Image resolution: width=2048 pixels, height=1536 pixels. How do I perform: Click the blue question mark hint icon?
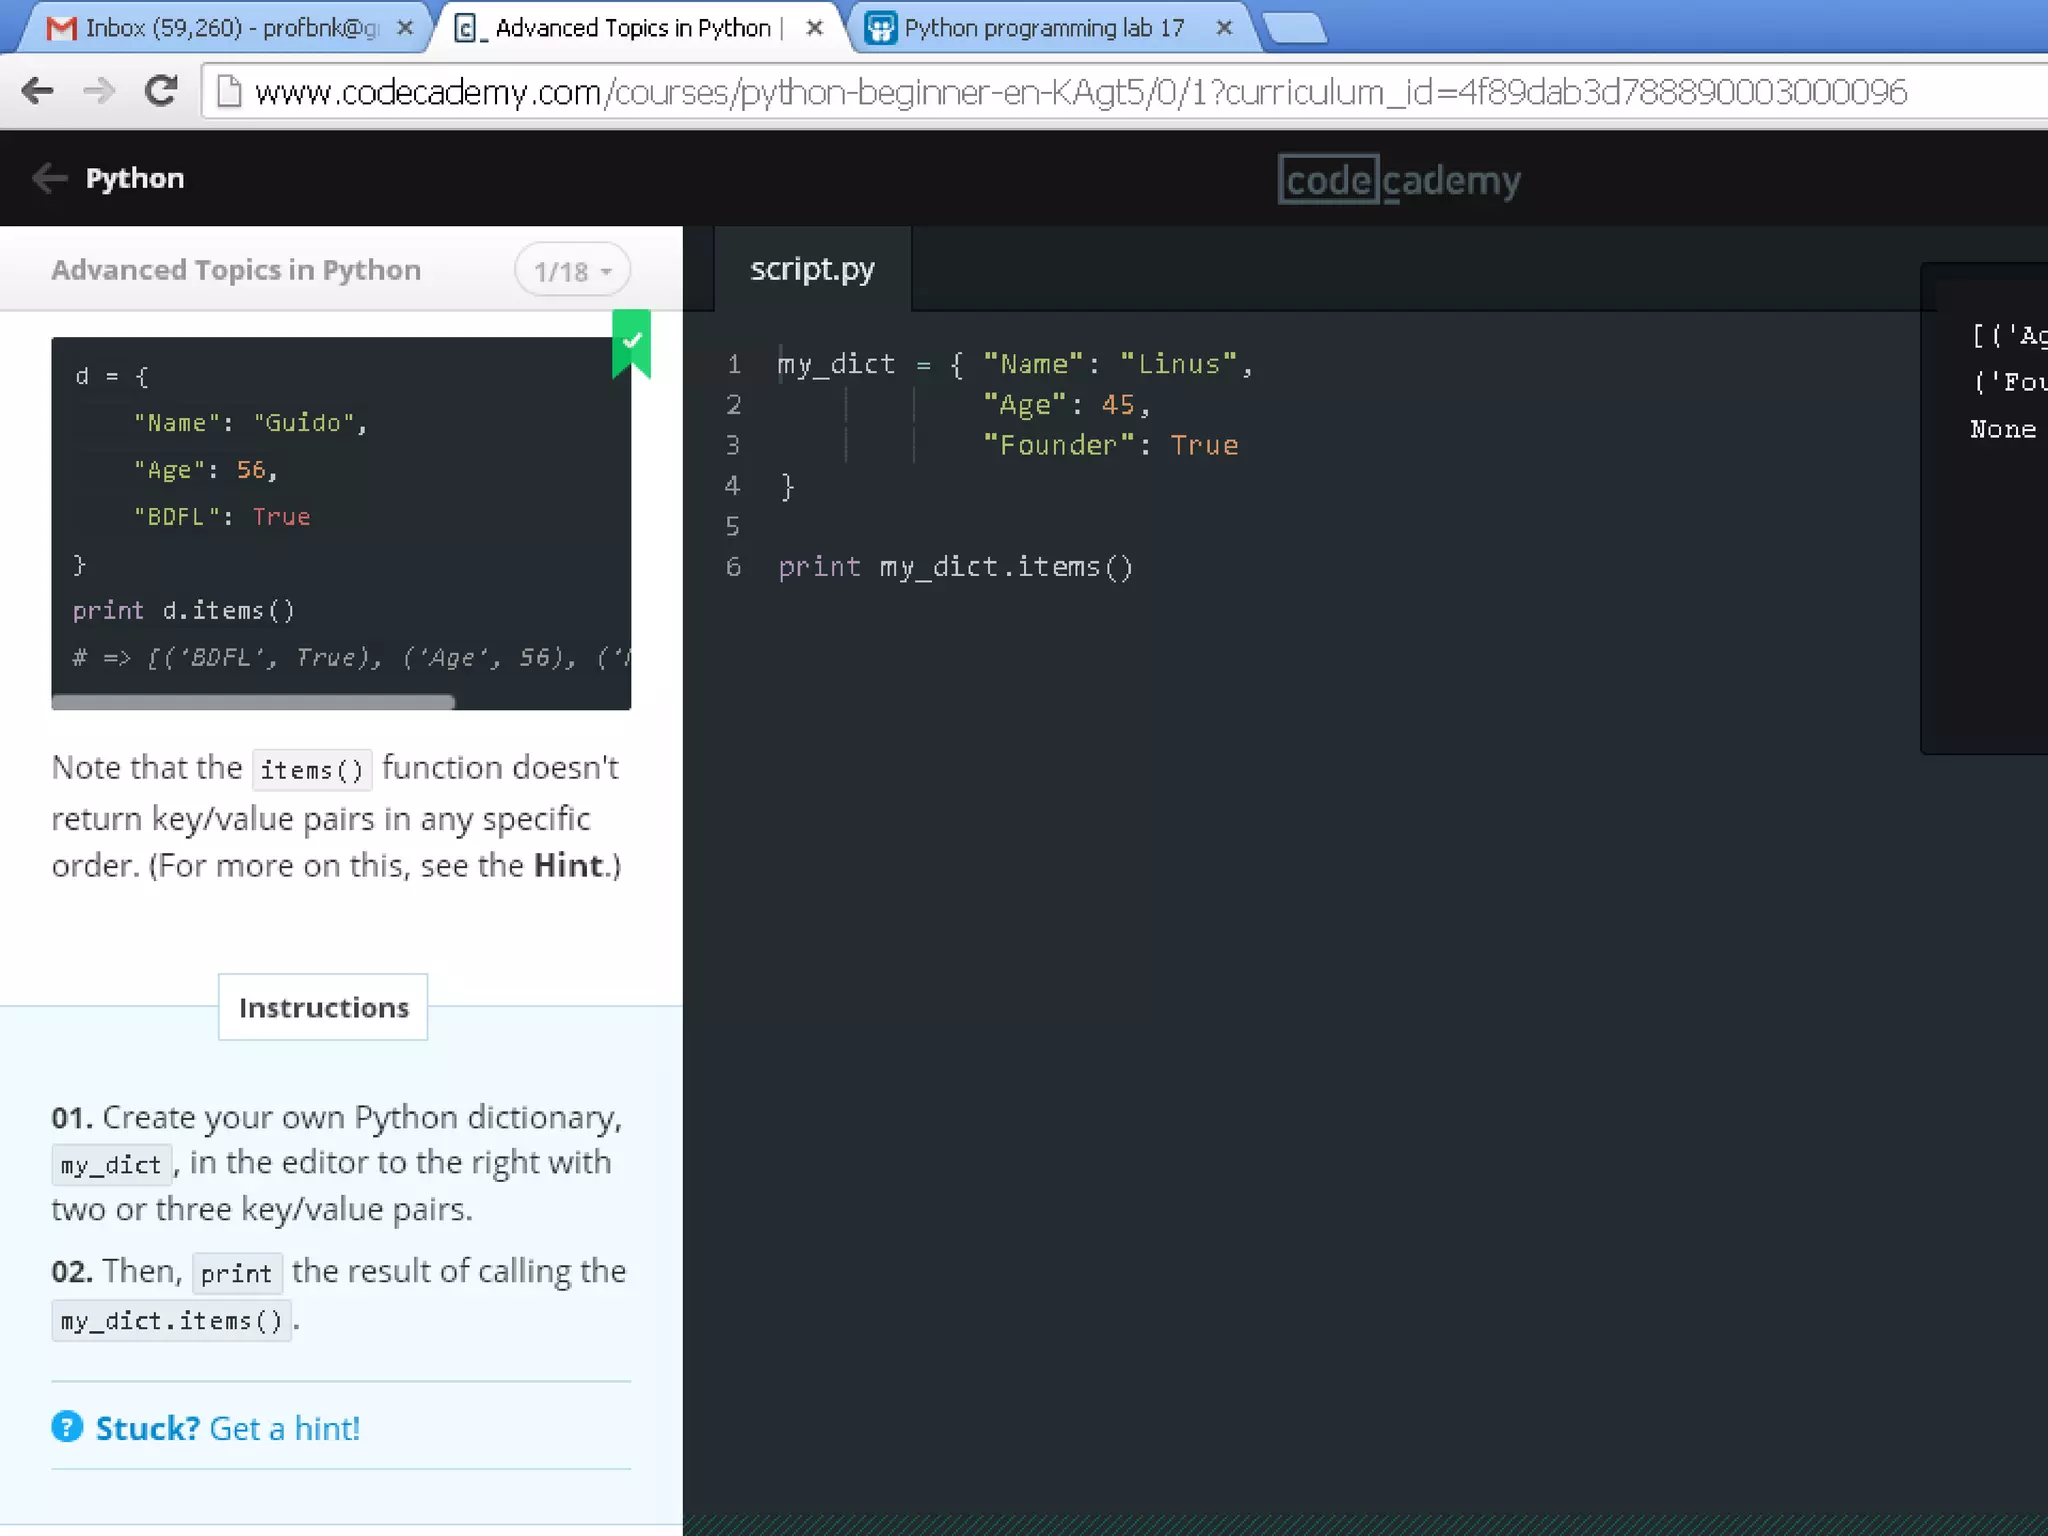(67, 1427)
